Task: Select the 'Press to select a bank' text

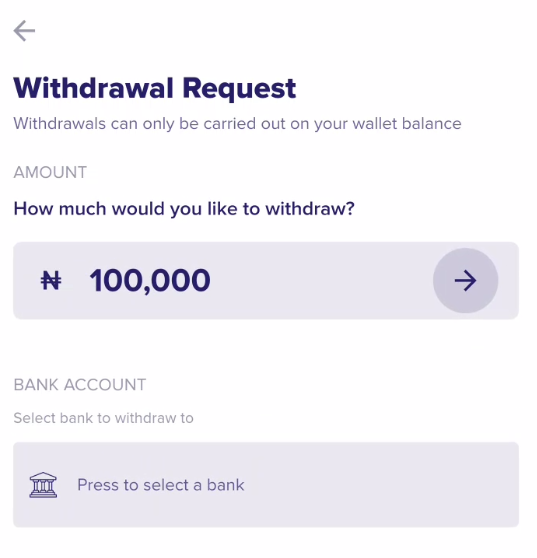Action: tap(161, 485)
